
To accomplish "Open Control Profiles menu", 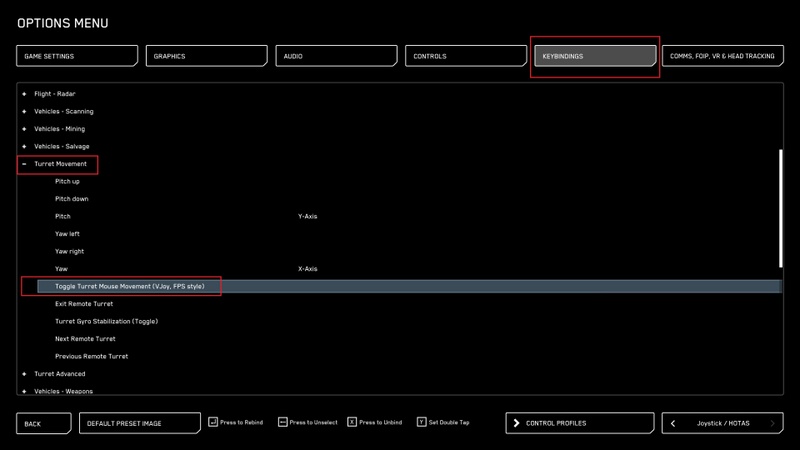I will pyautogui.click(x=580, y=423).
